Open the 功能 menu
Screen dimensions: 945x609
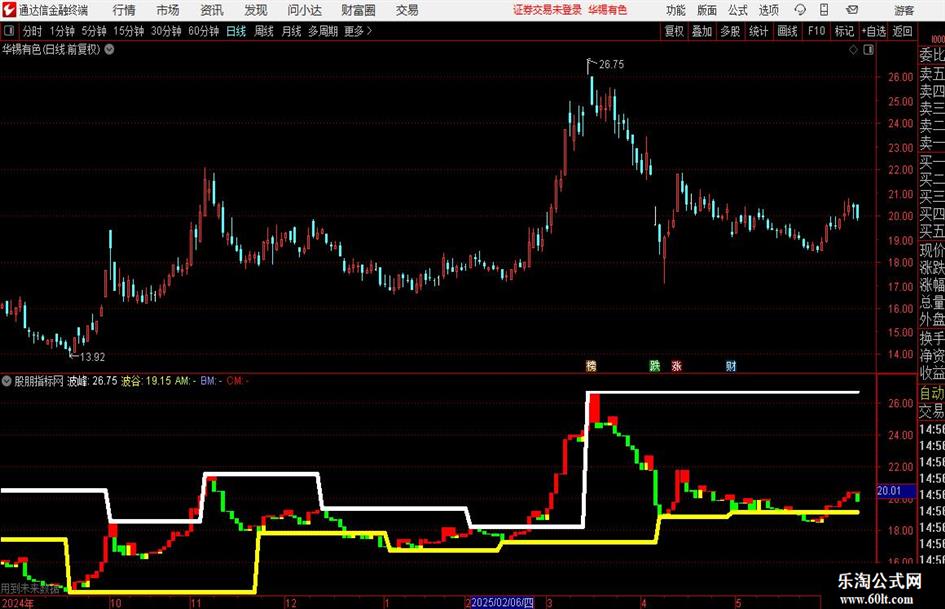(x=676, y=10)
